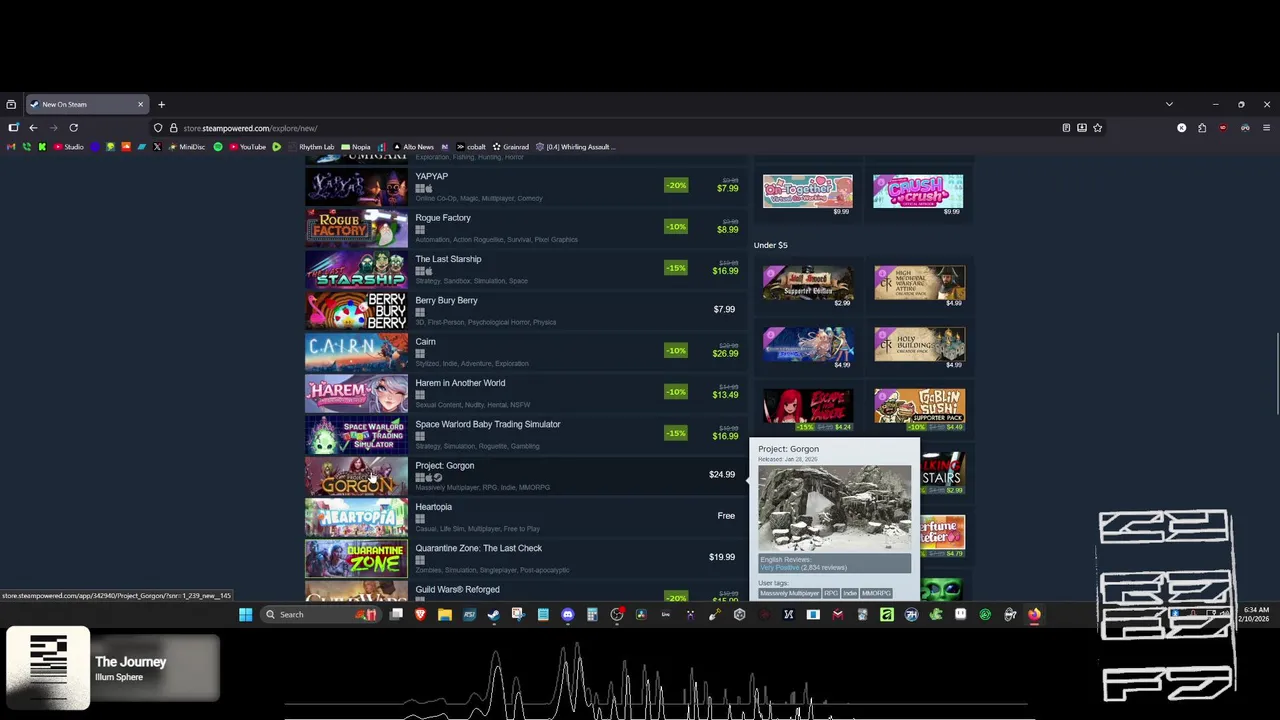Open The Last Starship listing

526,269
